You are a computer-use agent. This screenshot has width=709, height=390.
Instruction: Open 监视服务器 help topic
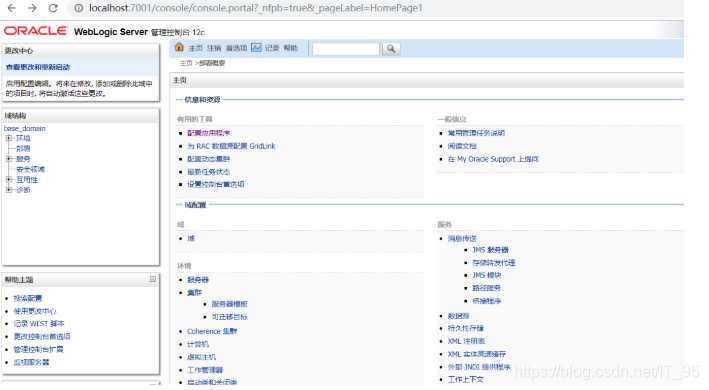point(31,362)
